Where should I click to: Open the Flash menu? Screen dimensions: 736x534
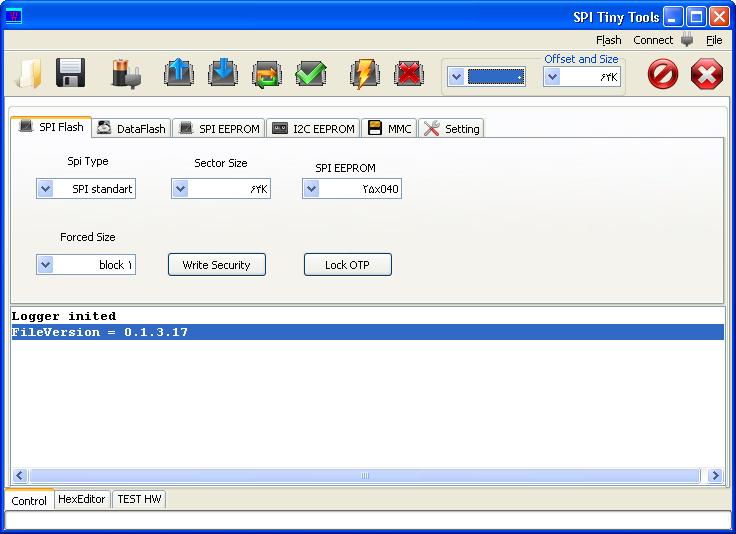click(608, 40)
